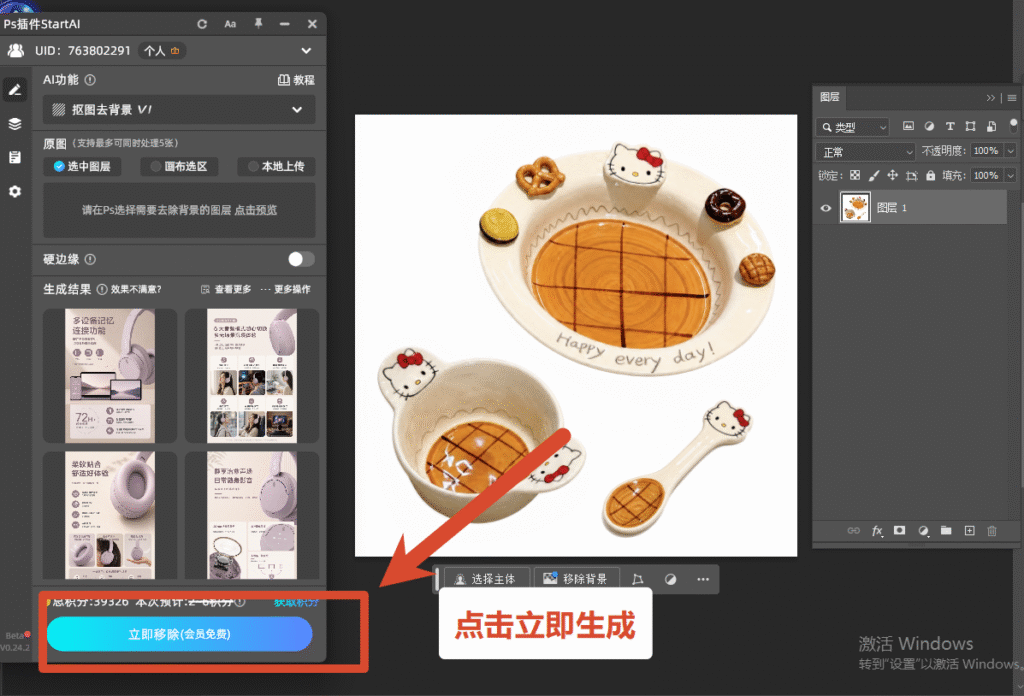Click transform icon in contextual task bar

pyautogui.click(x=637, y=579)
